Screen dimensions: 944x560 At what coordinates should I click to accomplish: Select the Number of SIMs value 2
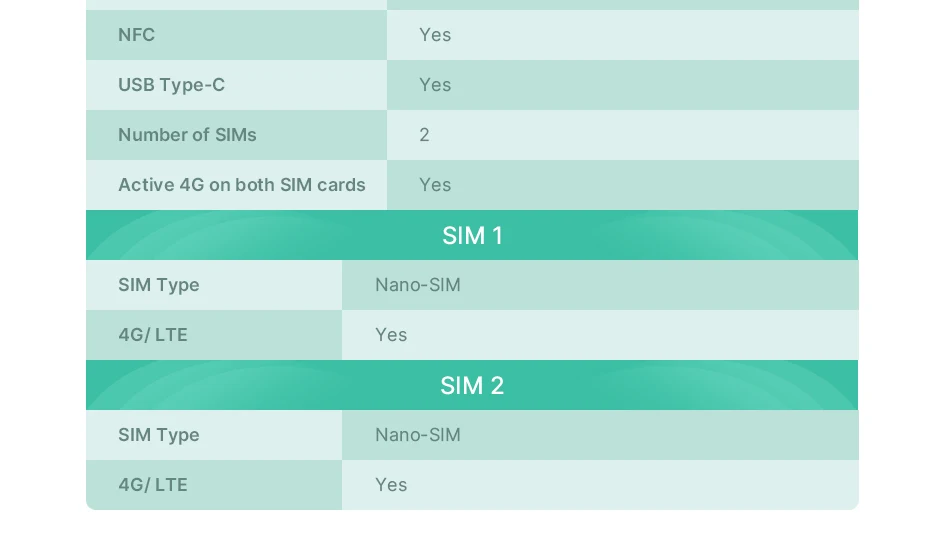623,135
